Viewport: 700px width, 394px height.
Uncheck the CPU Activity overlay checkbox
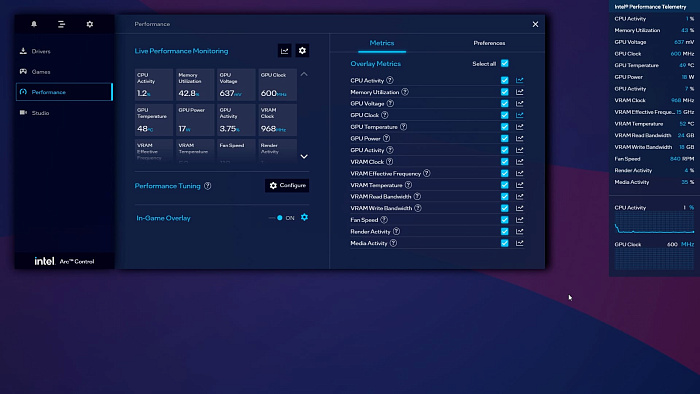(504, 80)
